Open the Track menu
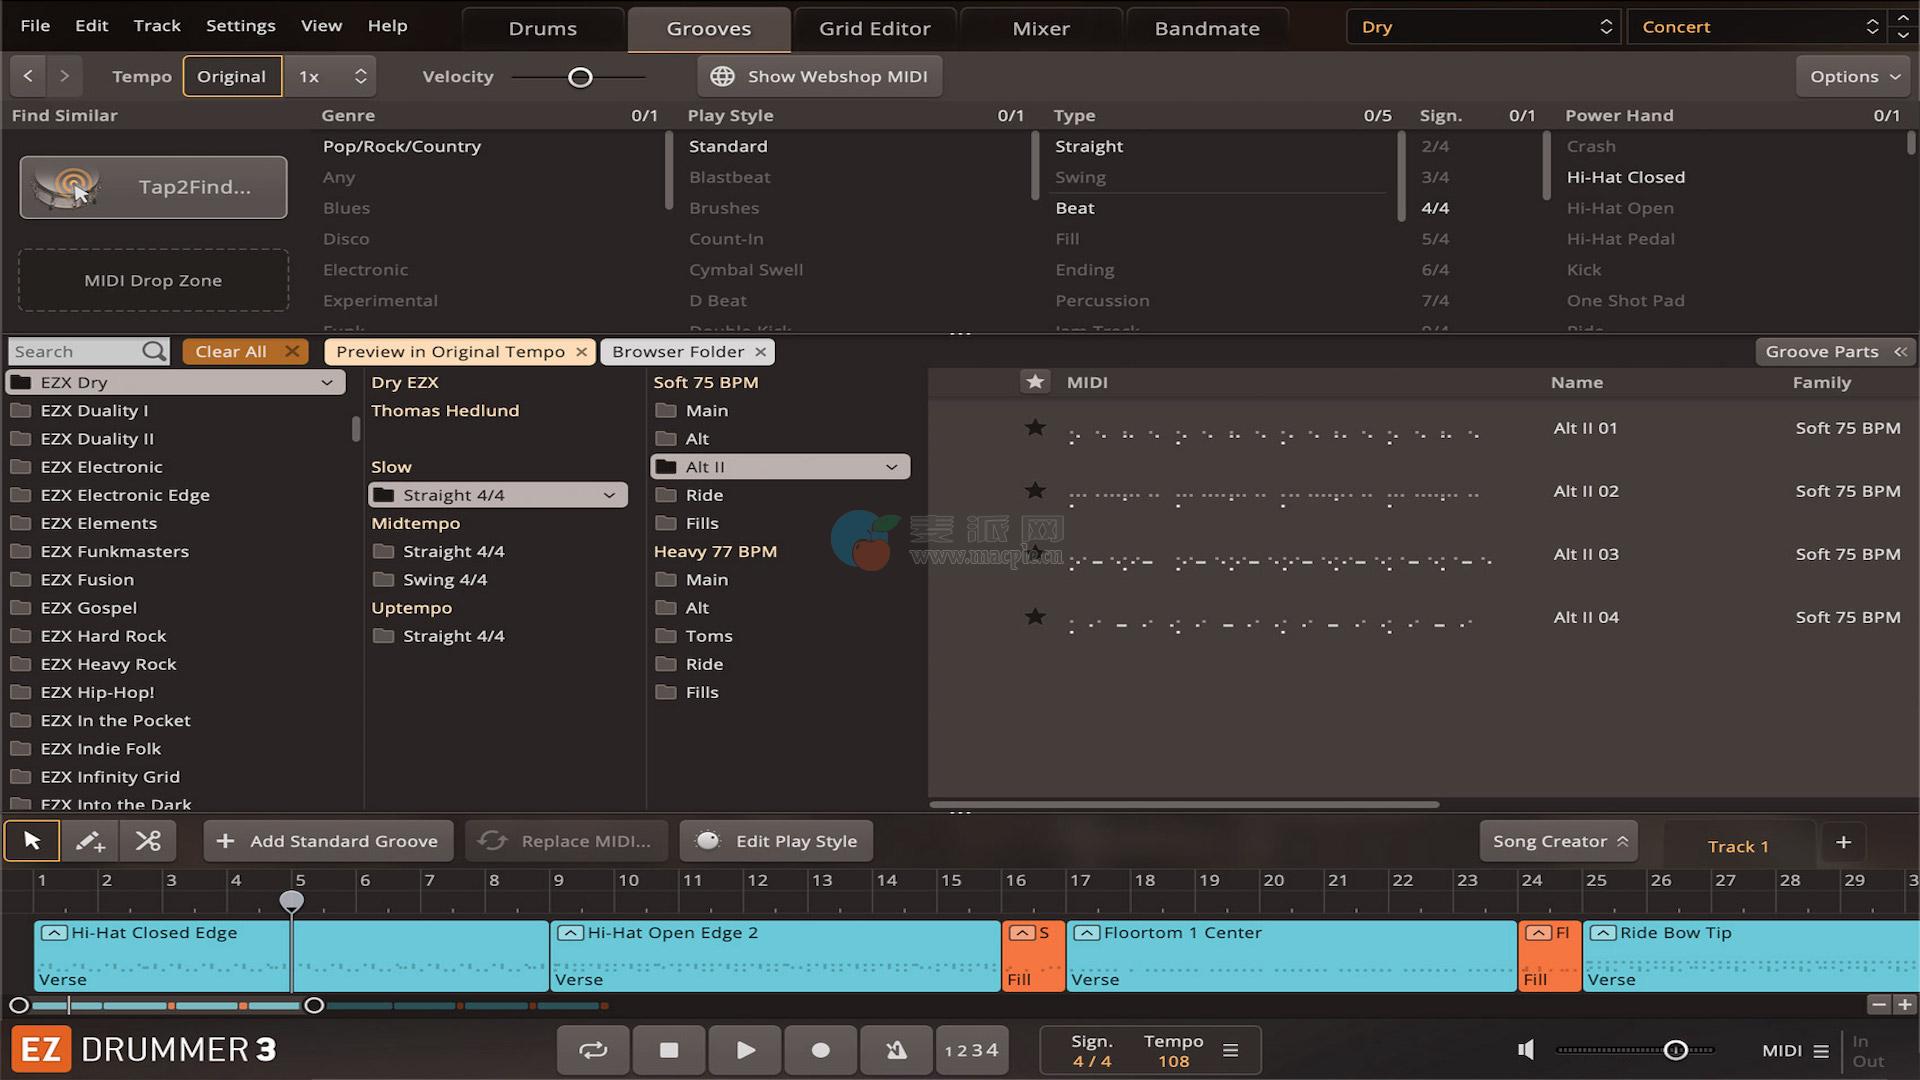Viewport: 1920px width, 1080px height. pyautogui.click(x=157, y=25)
